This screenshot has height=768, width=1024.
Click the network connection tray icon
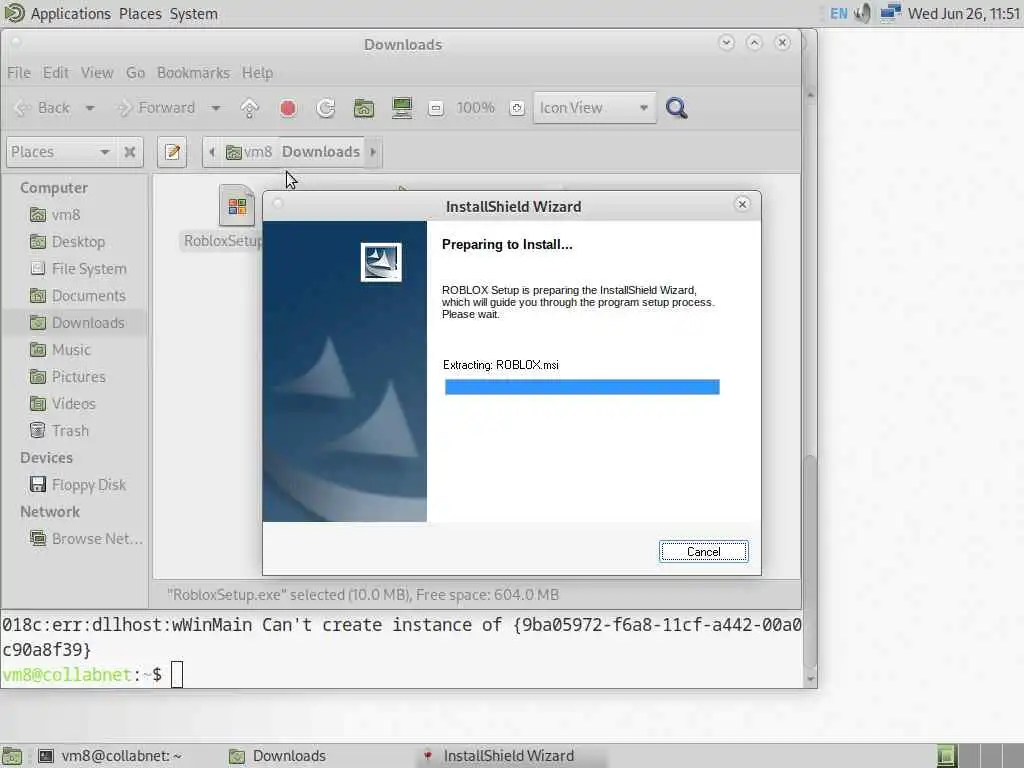890,13
